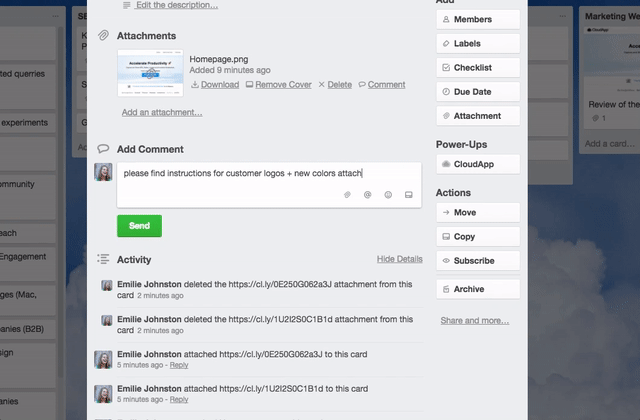640x420 pixels.
Task: Launch the CloudApp power-up
Action: point(477,164)
